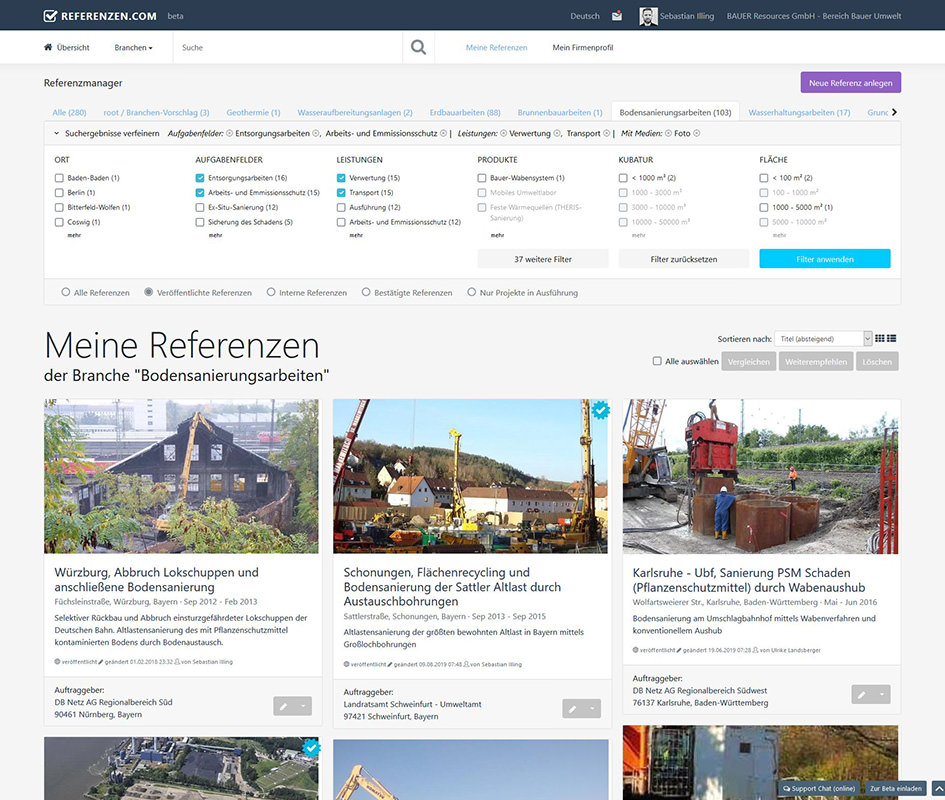Image resolution: width=945 pixels, height=800 pixels.
Task: Open the Mein Firmenprofil menu item
Action: (584, 46)
